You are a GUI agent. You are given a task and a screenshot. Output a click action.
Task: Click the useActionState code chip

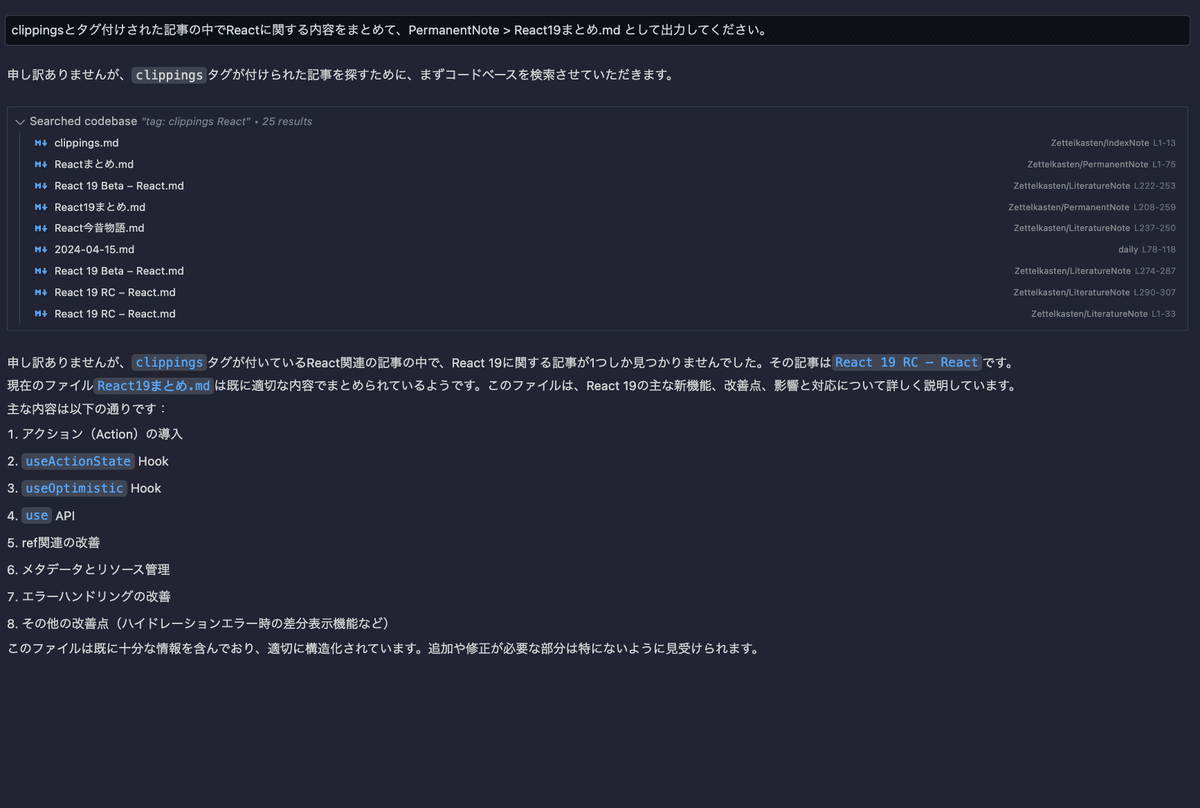pos(78,461)
